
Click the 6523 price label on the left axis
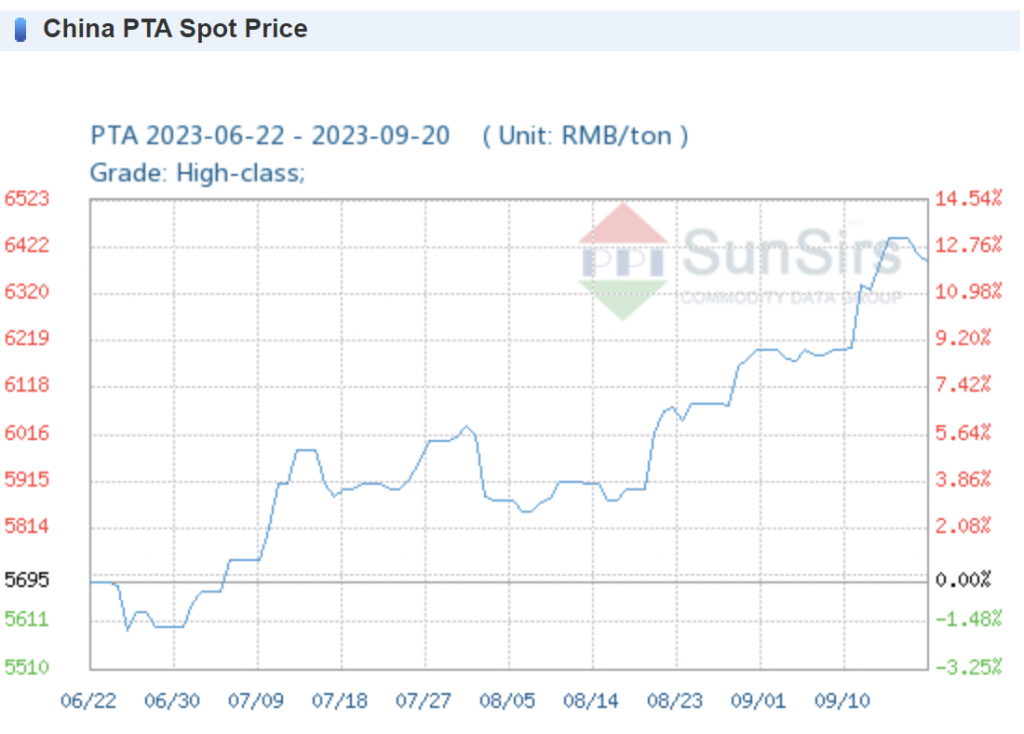coord(27,199)
